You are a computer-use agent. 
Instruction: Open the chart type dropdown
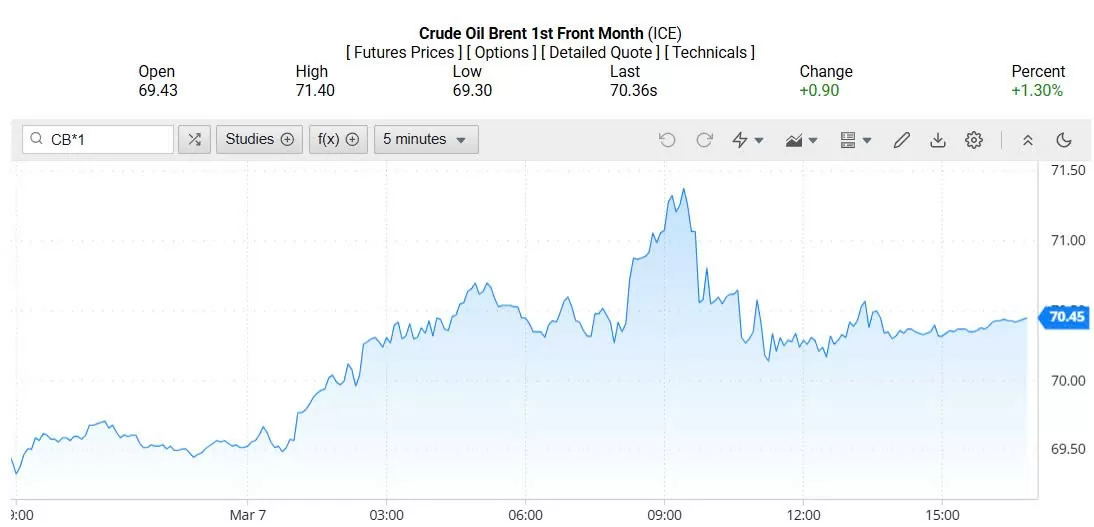click(x=802, y=140)
